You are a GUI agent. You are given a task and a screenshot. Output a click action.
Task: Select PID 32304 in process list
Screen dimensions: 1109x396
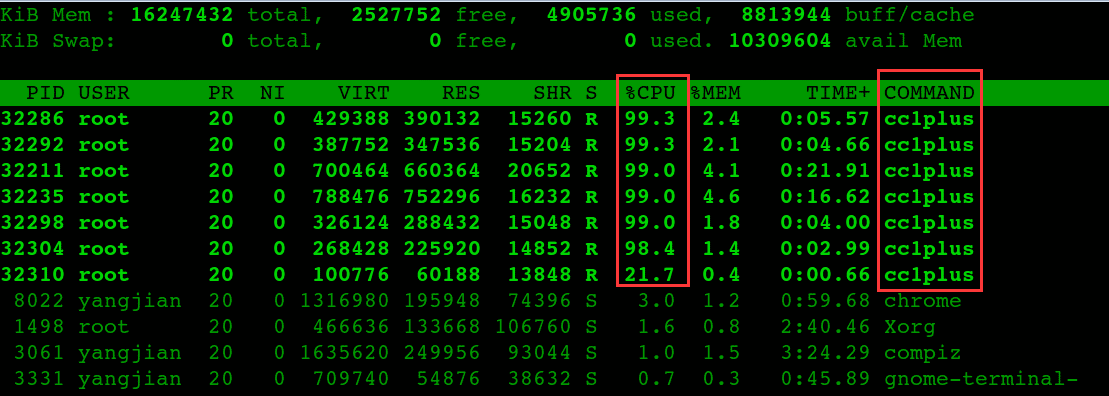33,249
